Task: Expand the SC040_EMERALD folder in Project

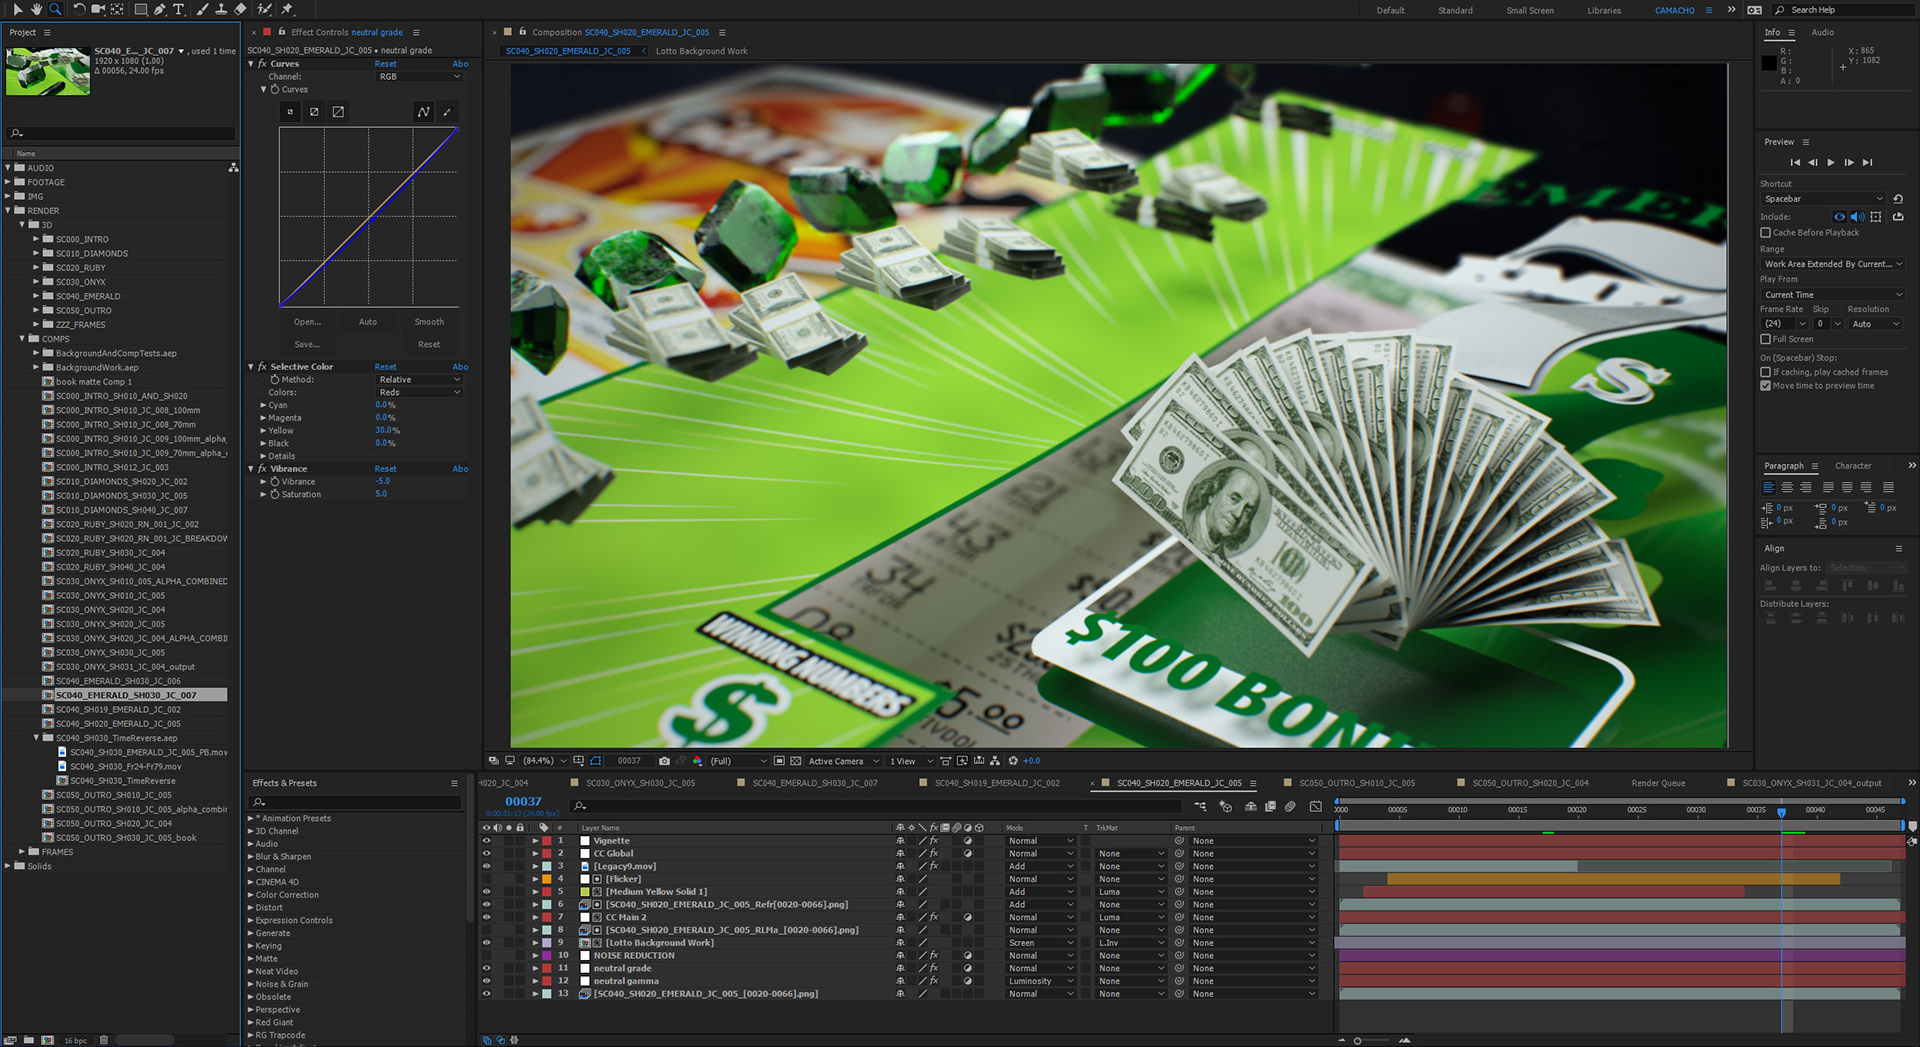Action: click(36, 296)
